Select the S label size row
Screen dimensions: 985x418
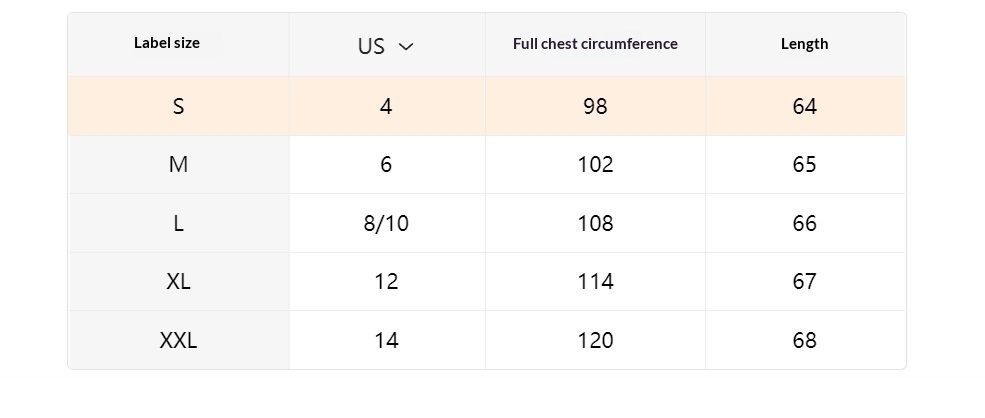(x=178, y=106)
